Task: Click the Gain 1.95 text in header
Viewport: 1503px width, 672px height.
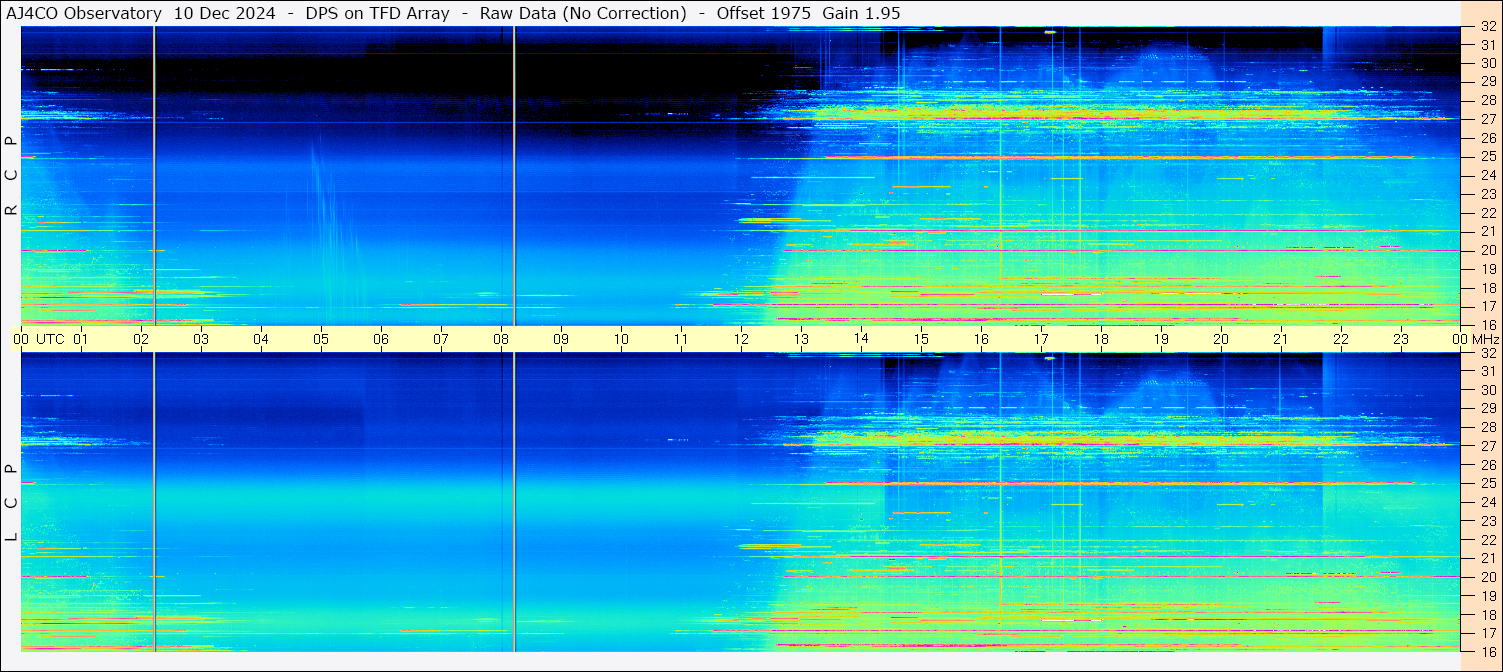Action: point(861,13)
